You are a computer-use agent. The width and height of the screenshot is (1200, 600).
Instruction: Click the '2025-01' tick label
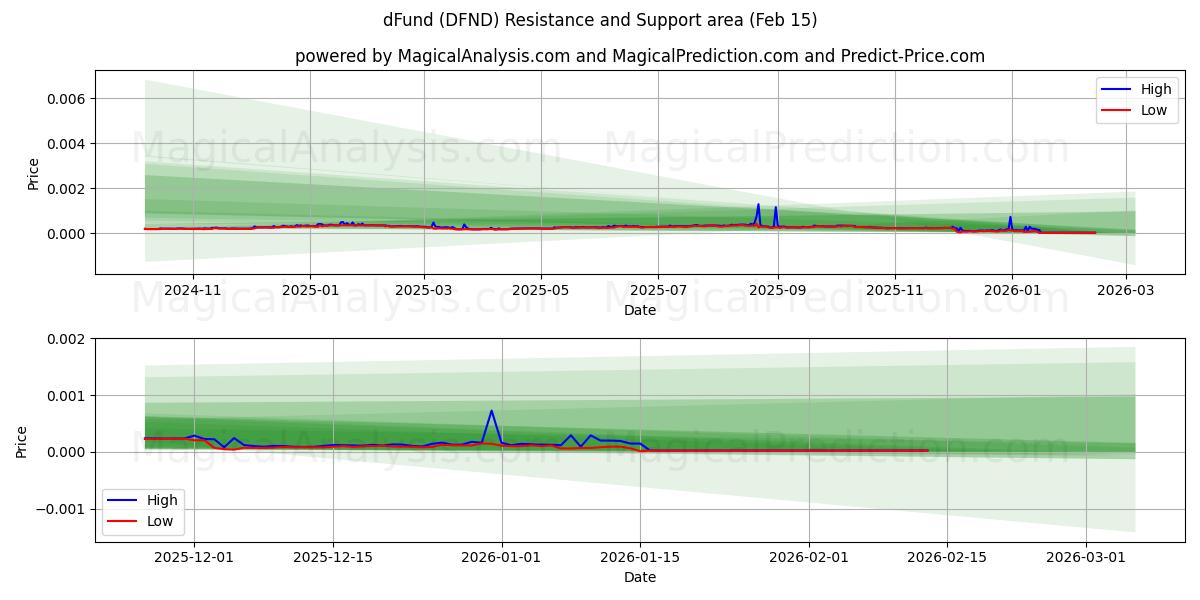[x=310, y=290]
